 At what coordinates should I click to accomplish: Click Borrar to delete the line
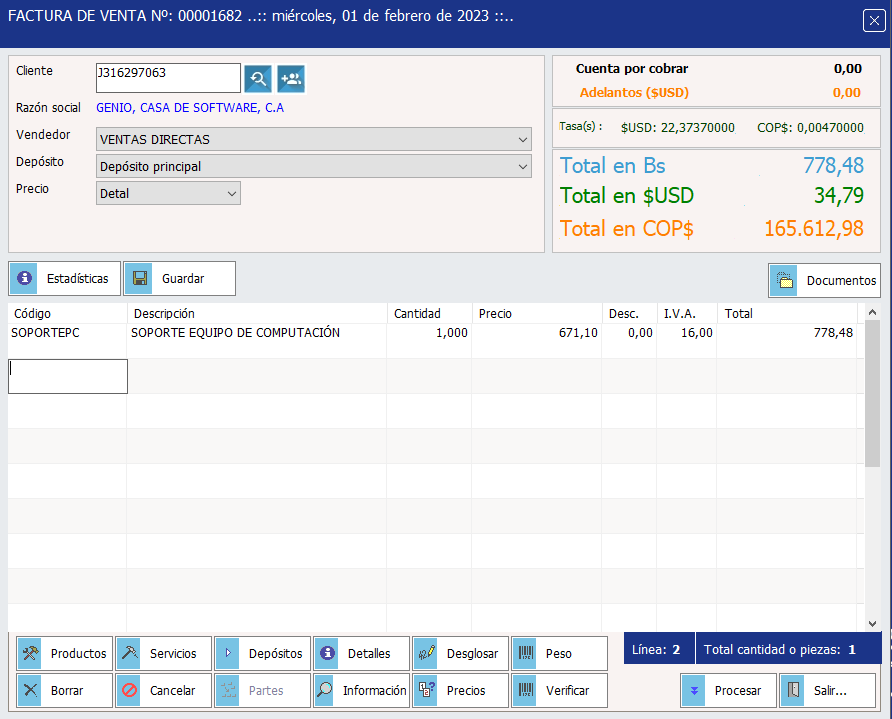pyautogui.click(x=64, y=690)
